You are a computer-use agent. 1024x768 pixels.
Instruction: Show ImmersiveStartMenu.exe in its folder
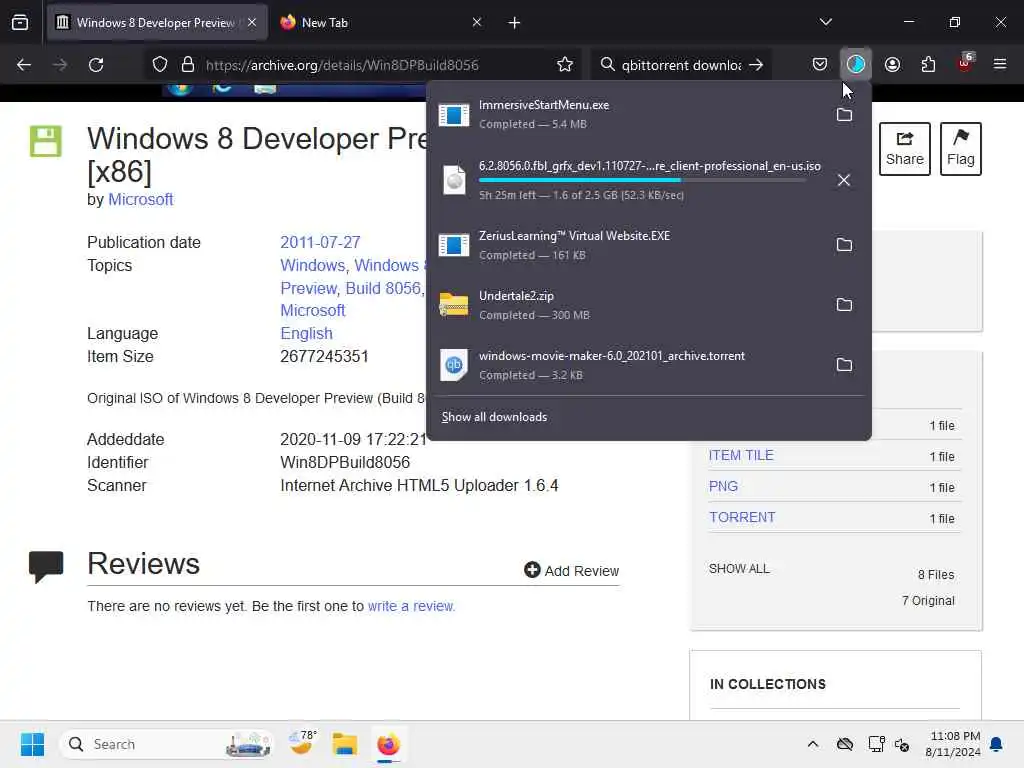tap(844, 115)
